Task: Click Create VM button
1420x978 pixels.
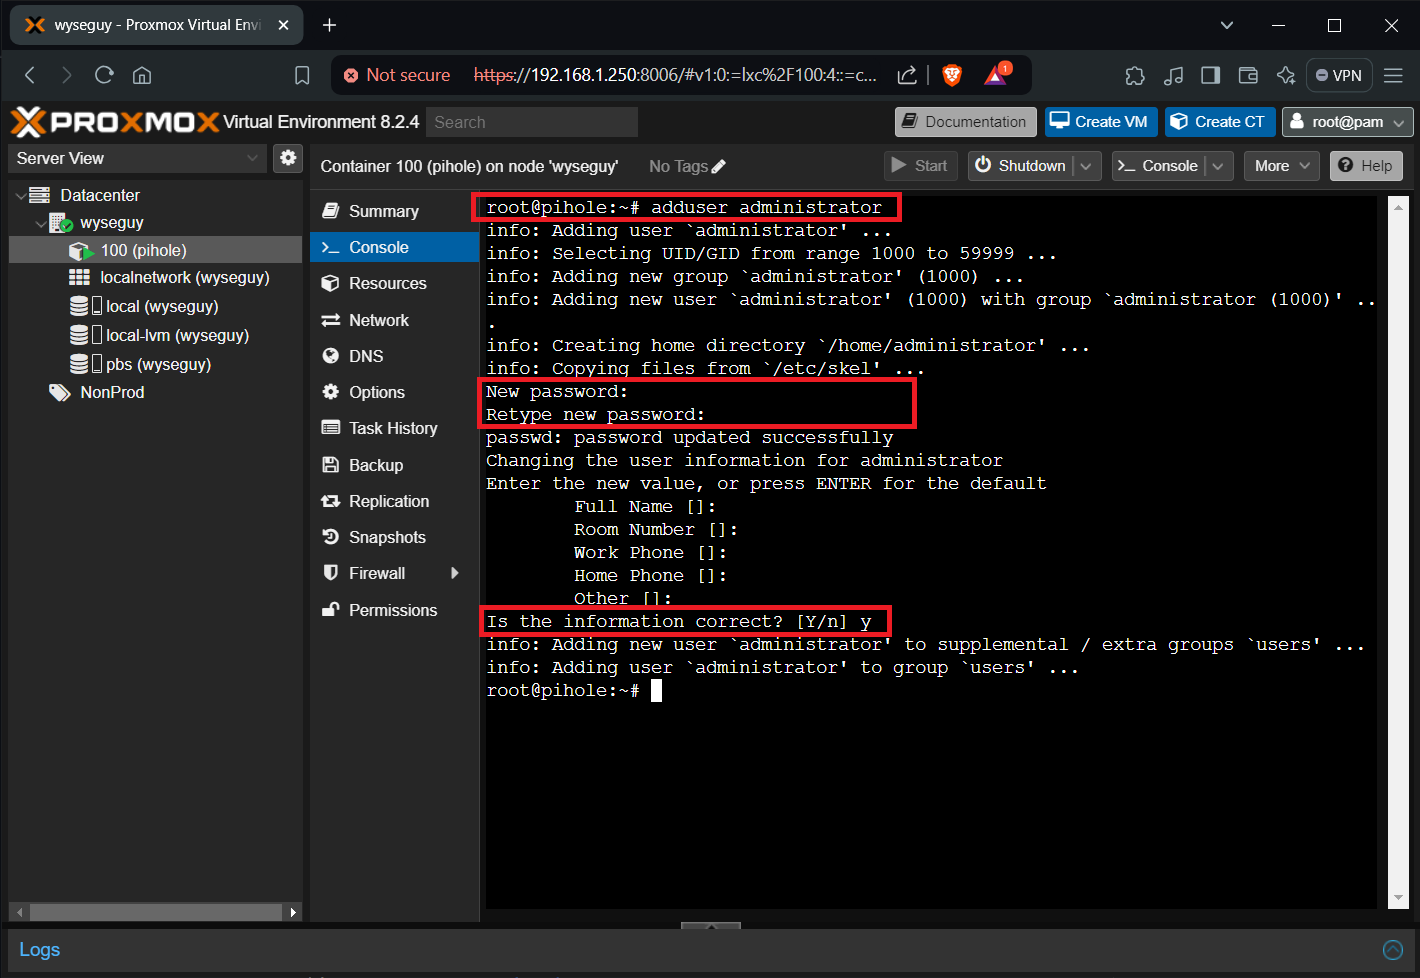Action: 1101,122
